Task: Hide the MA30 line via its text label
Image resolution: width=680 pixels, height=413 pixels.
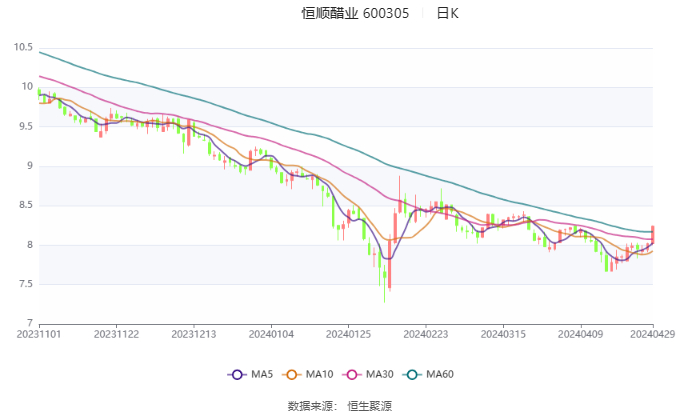Action: click(379, 374)
